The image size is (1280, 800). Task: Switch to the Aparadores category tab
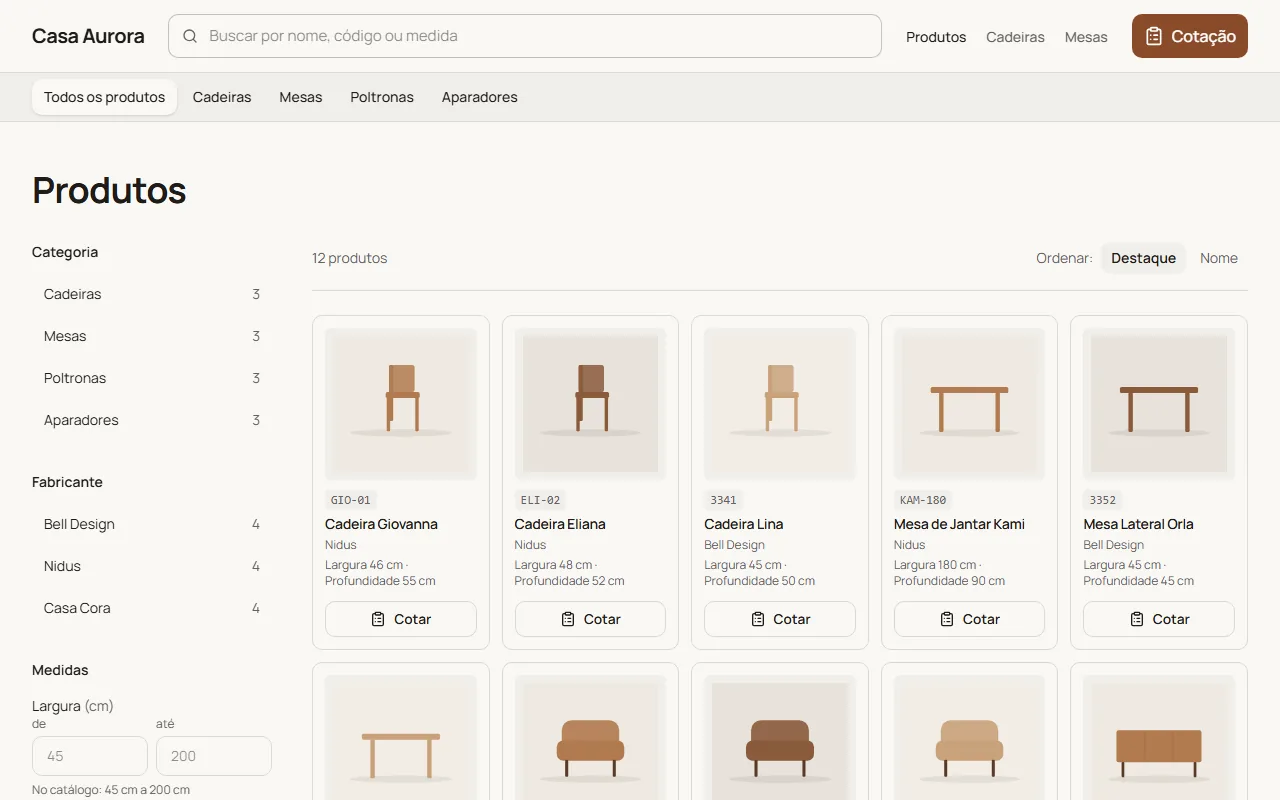click(x=480, y=97)
